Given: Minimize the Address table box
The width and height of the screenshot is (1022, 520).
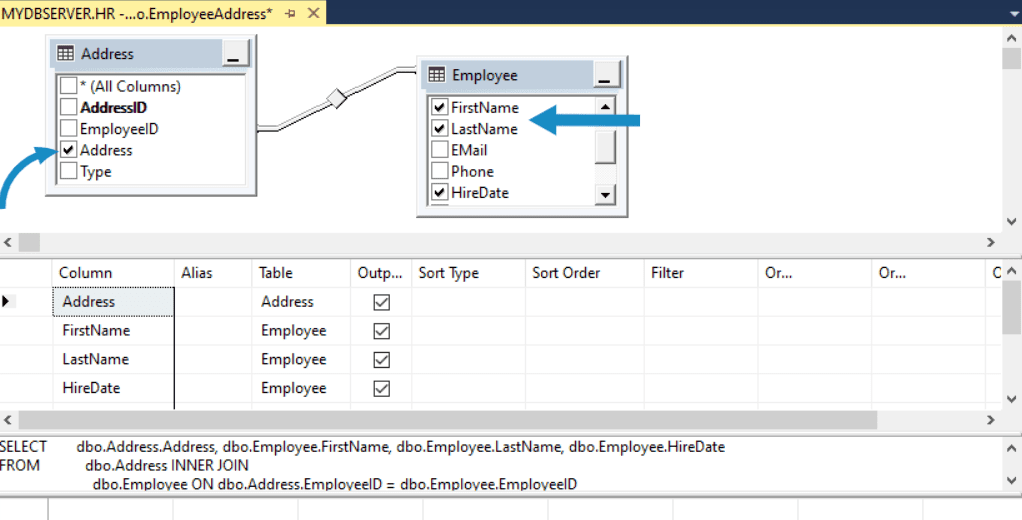Looking at the screenshot, I should click(x=233, y=54).
